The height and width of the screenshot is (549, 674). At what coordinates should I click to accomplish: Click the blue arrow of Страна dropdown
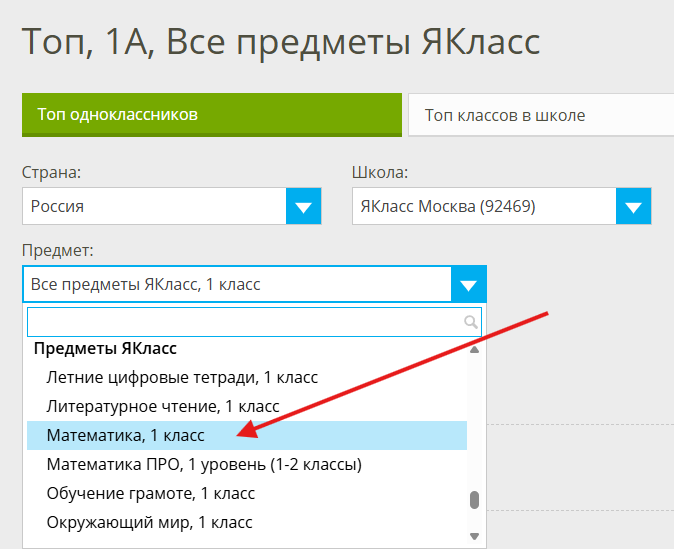[303, 206]
